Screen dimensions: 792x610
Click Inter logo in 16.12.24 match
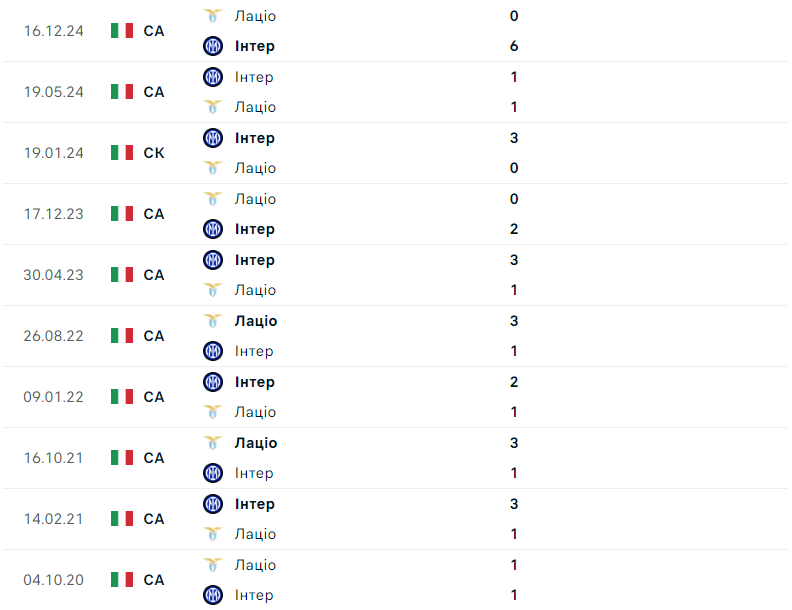[x=212, y=46]
